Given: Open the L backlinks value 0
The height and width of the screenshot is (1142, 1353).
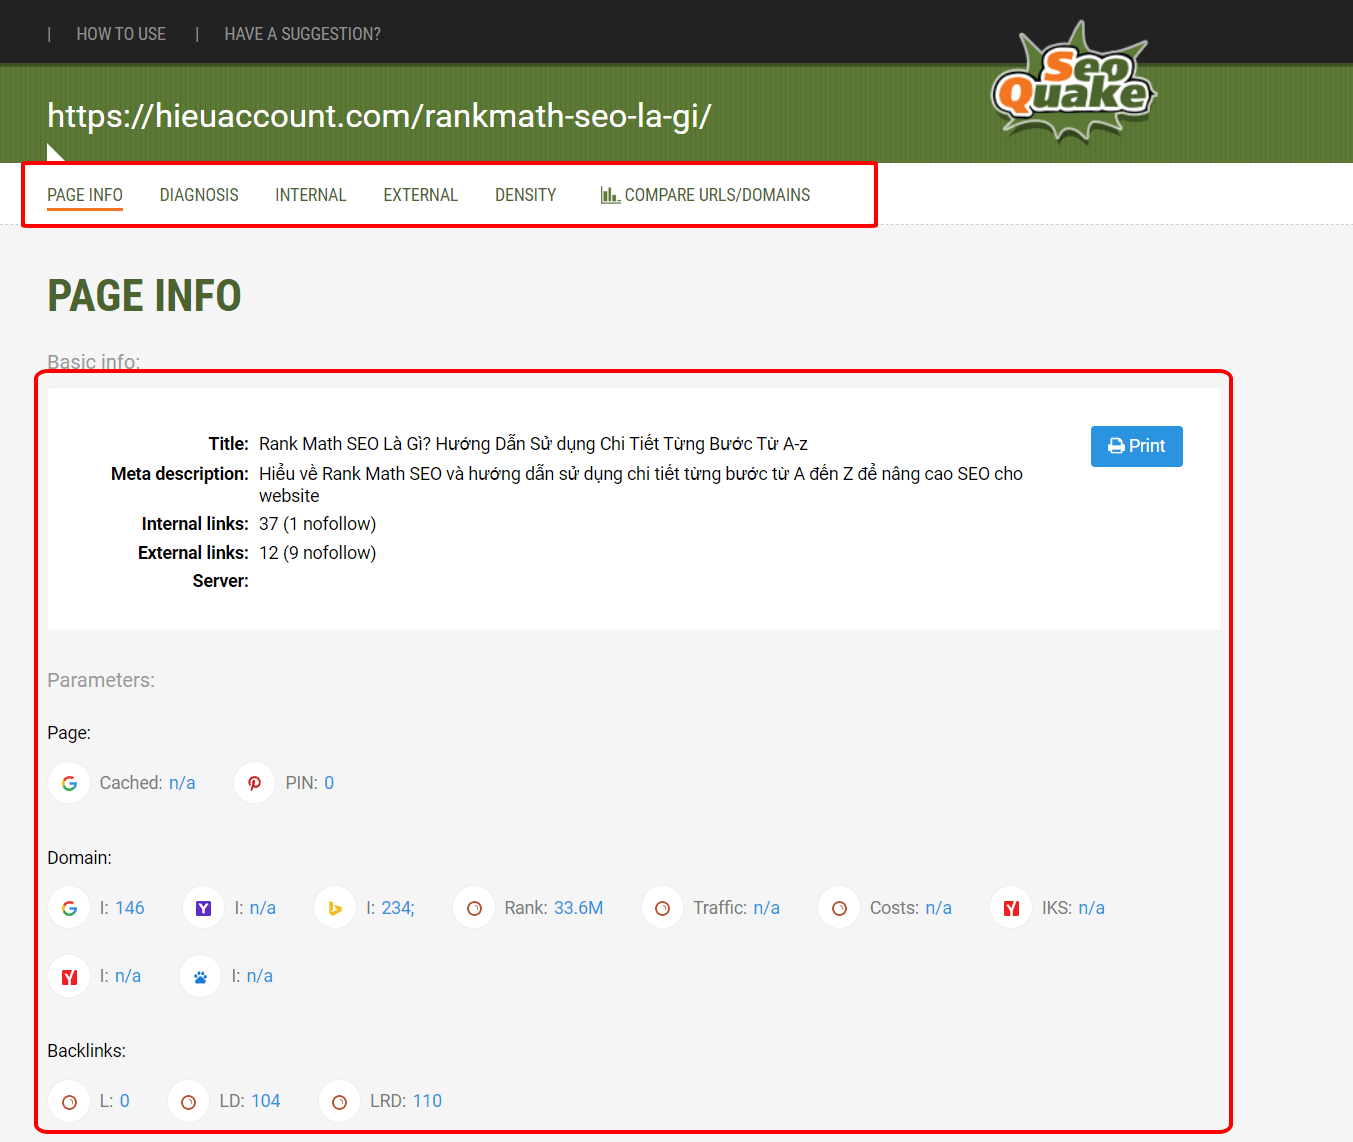Looking at the screenshot, I should click(125, 1101).
